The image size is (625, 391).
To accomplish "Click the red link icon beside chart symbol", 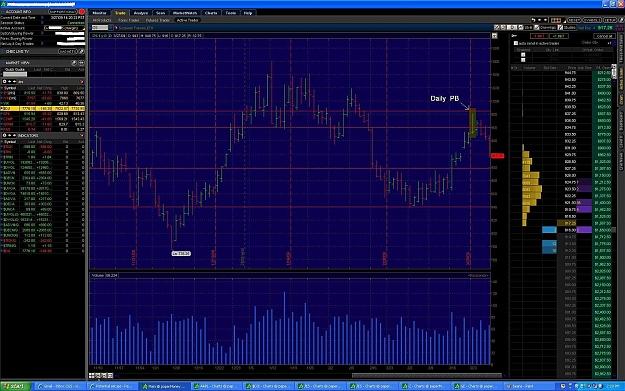I will (116, 28).
